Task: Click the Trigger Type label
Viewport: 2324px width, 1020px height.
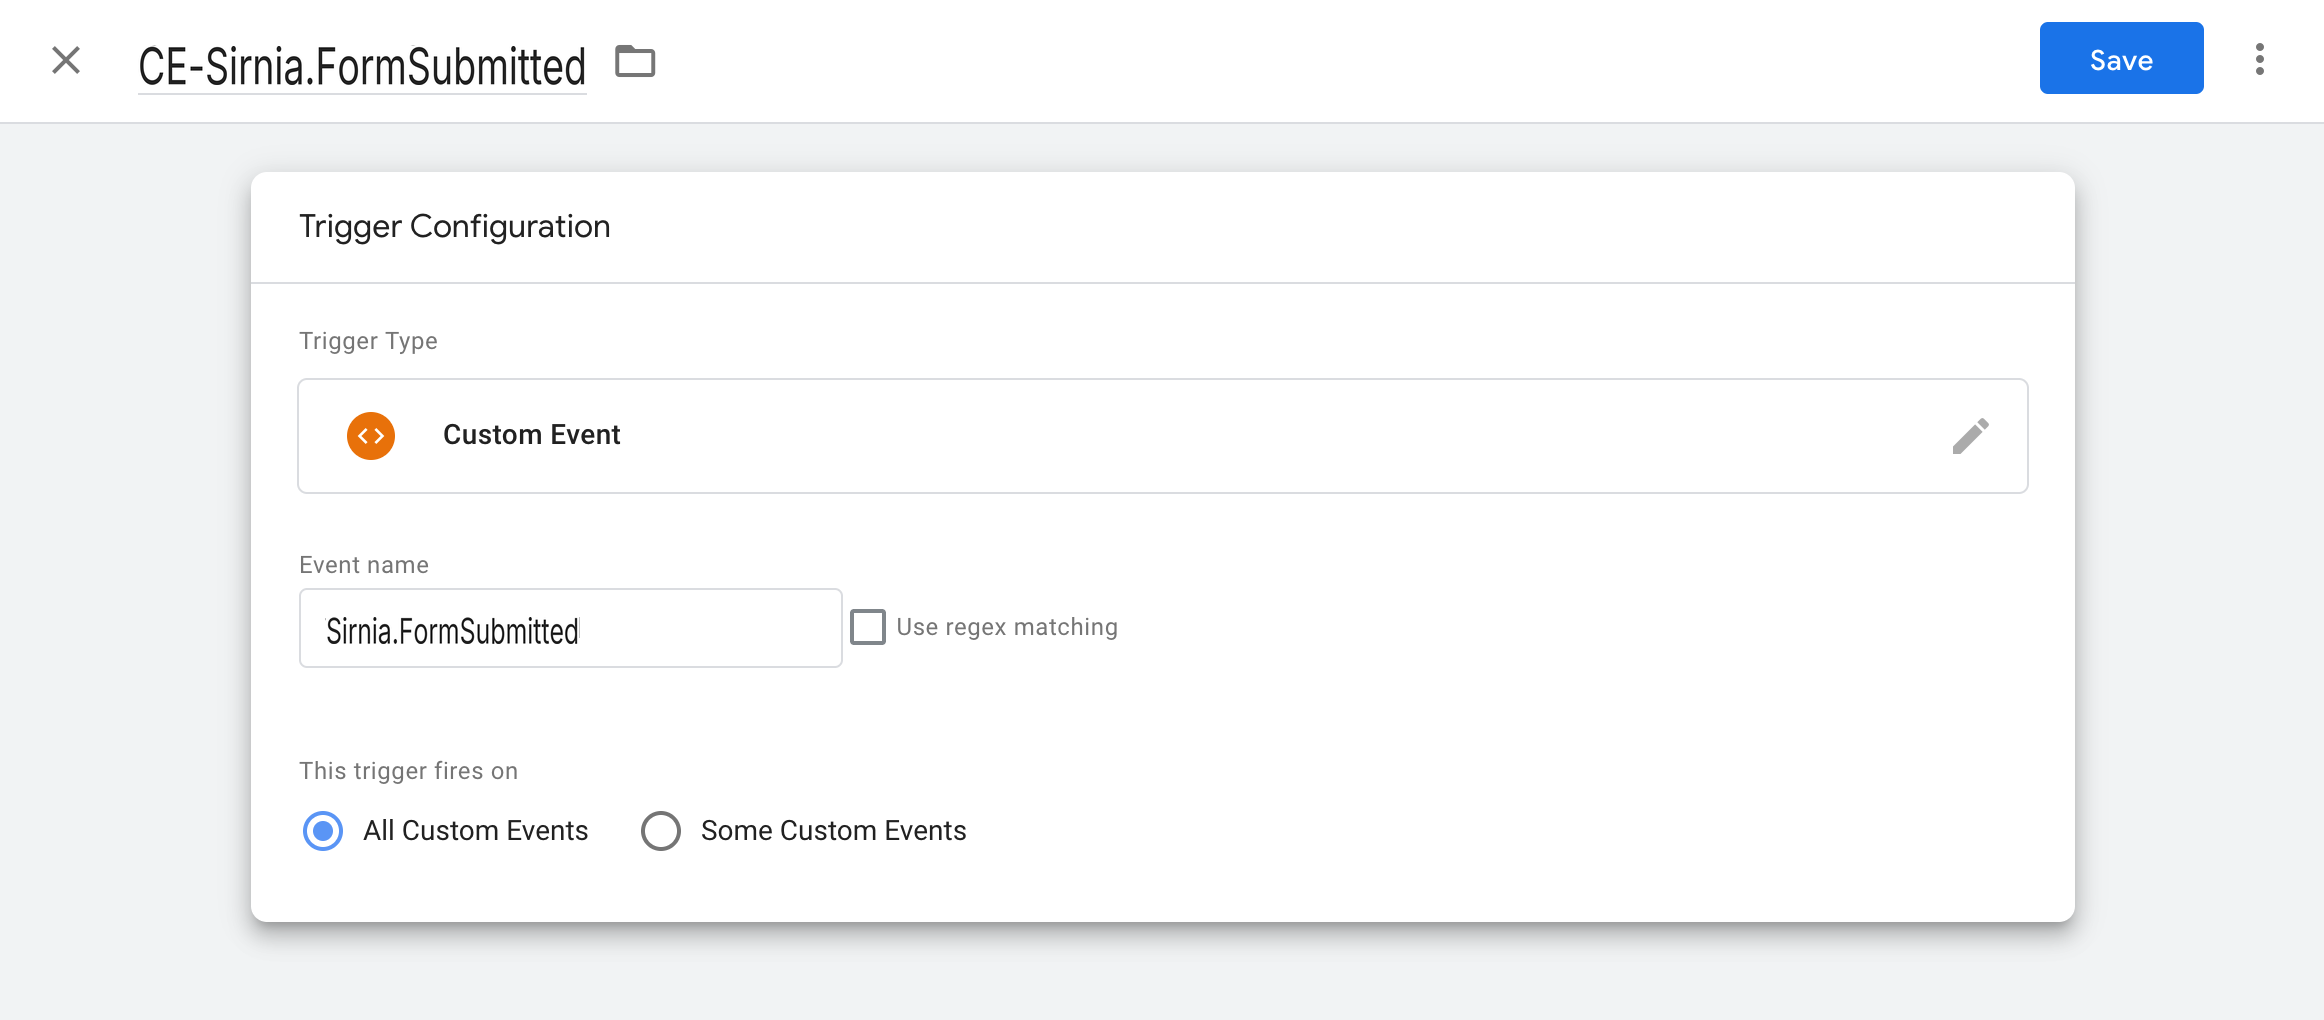Action: (x=368, y=341)
